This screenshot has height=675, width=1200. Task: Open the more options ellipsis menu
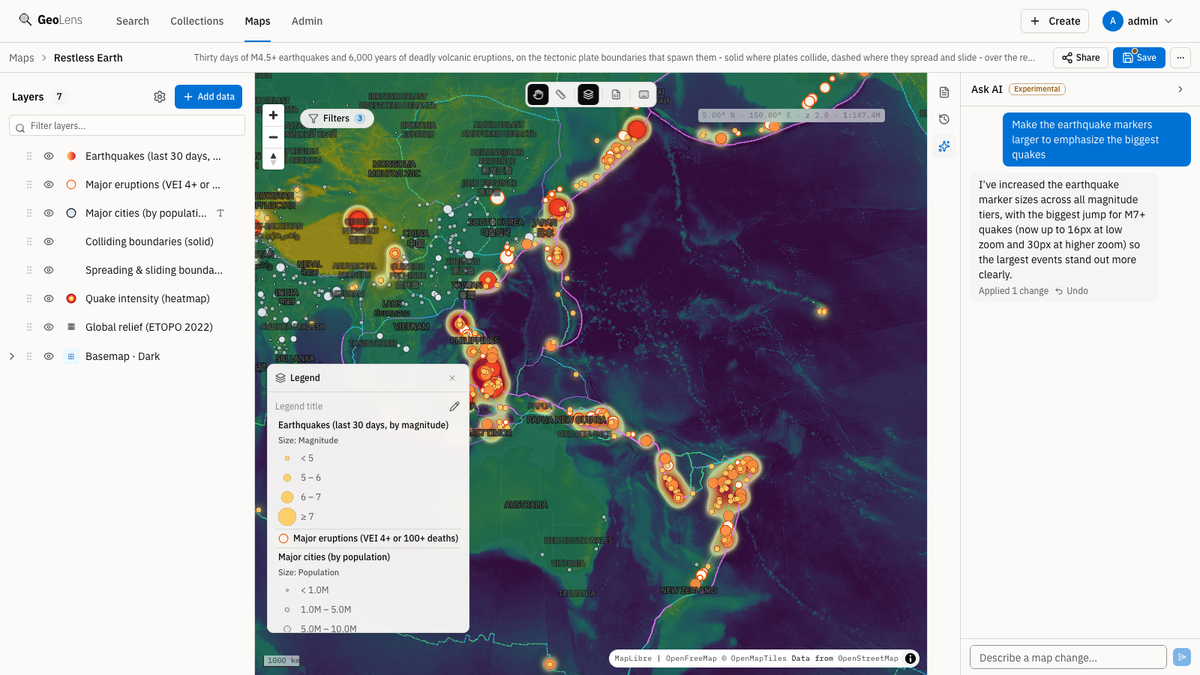click(x=1181, y=58)
